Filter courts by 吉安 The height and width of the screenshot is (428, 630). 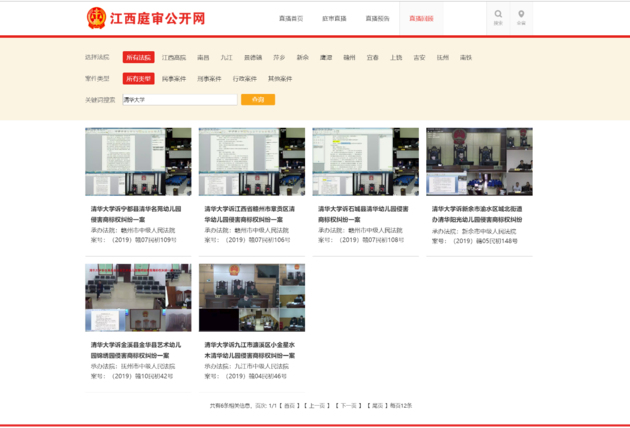pyautogui.click(x=419, y=57)
